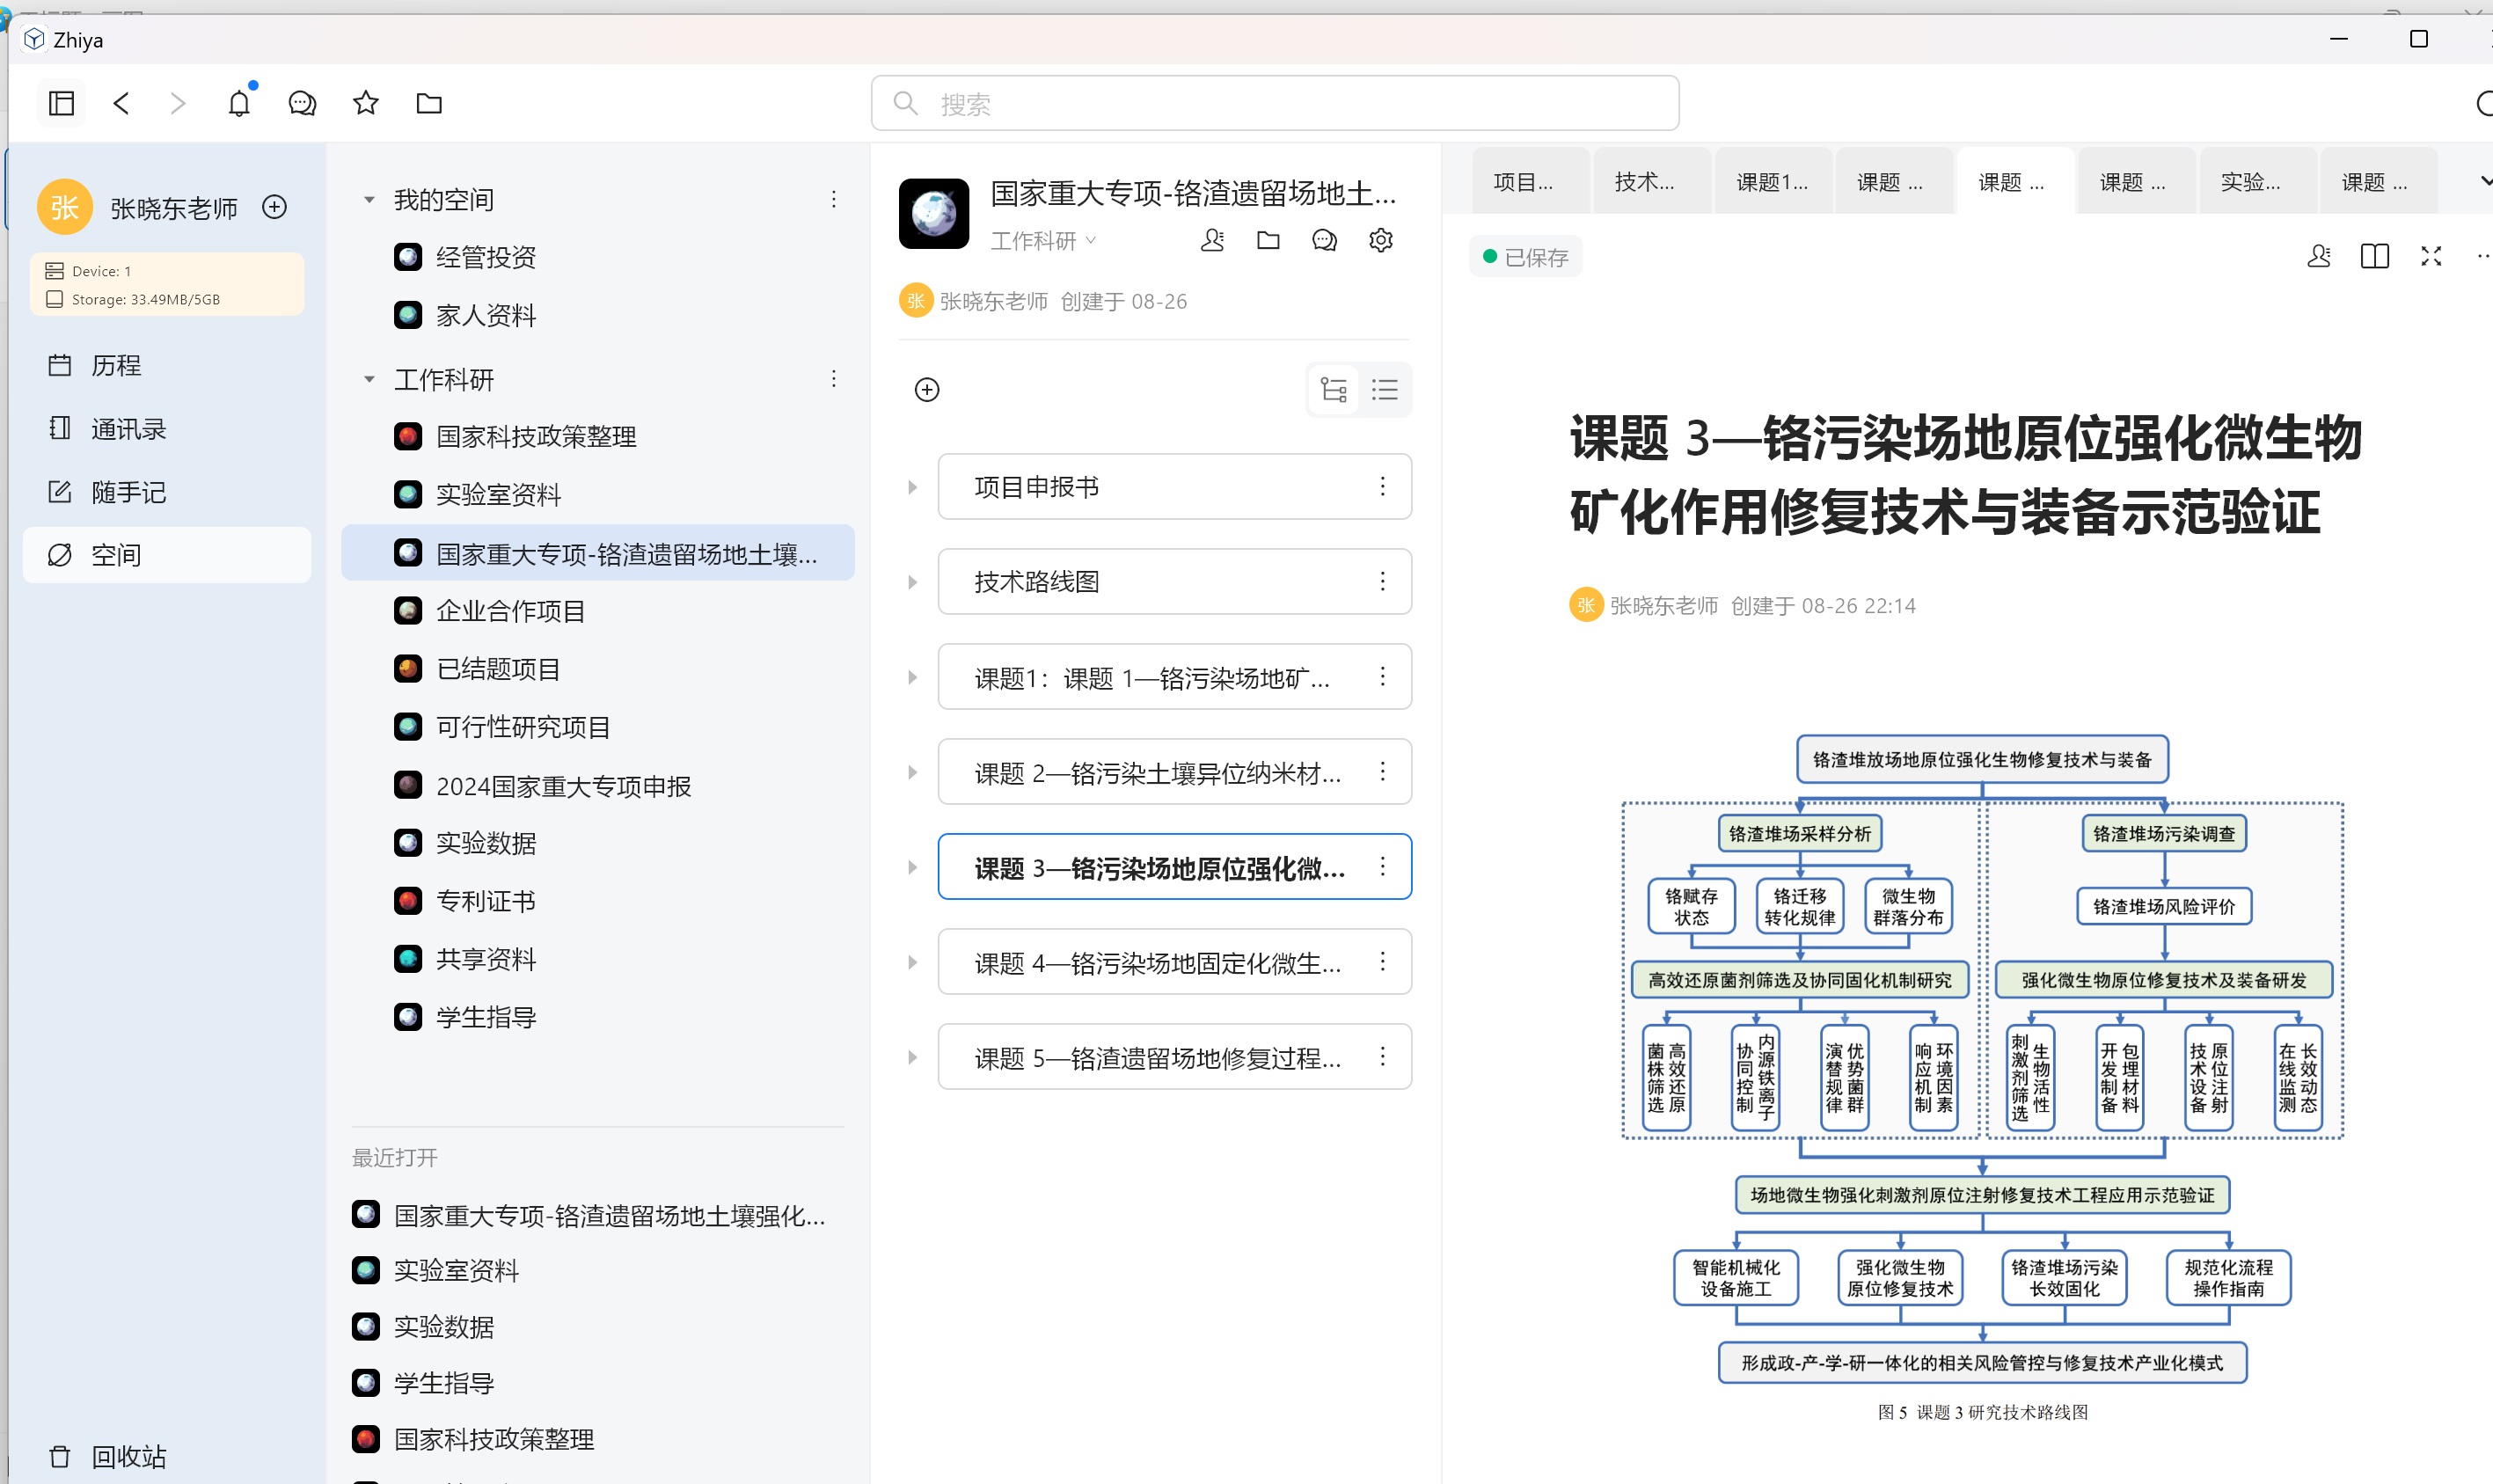Screen dimensions: 2493x1484
Task: Enter fullscreen mode for the document
Action: point(2431,257)
